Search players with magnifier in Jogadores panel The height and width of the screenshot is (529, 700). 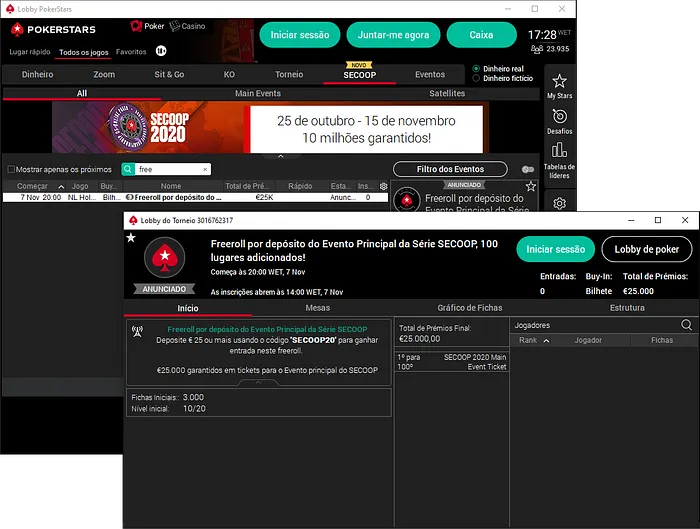tap(687, 325)
